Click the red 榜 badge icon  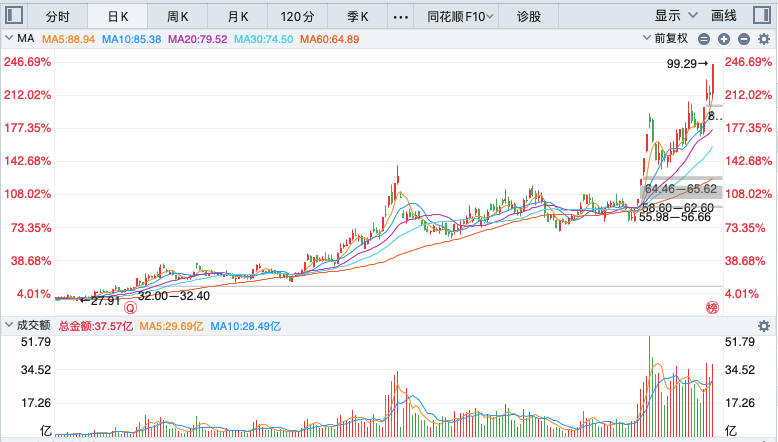[712, 308]
